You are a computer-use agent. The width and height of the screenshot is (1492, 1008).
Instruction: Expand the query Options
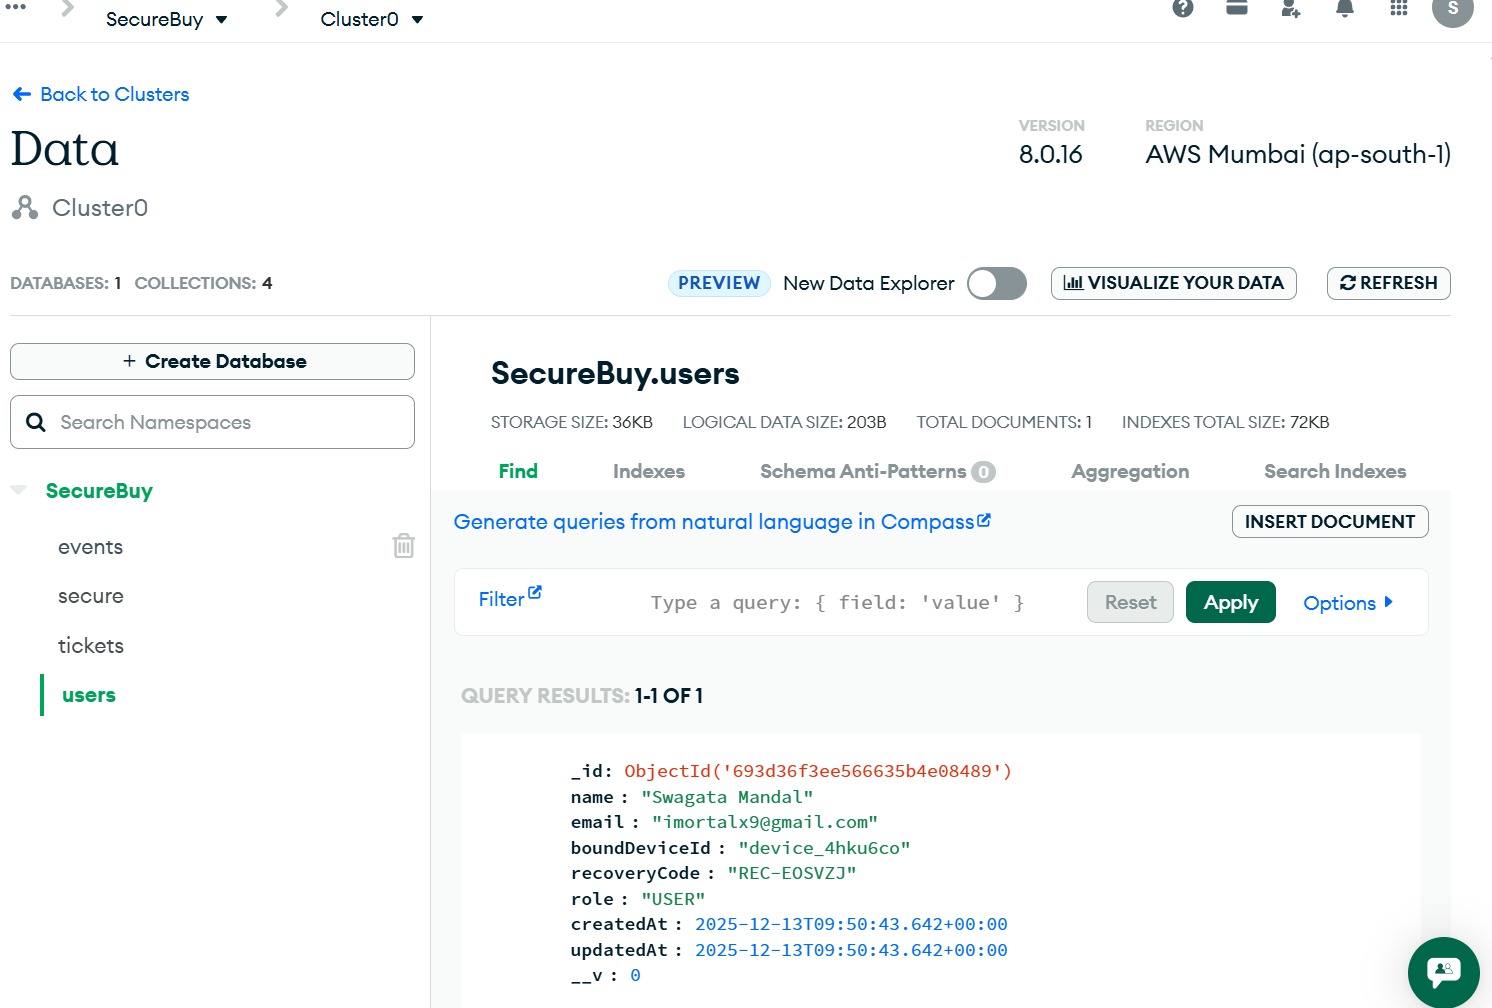pyautogui.click(x=1348, y=603)
